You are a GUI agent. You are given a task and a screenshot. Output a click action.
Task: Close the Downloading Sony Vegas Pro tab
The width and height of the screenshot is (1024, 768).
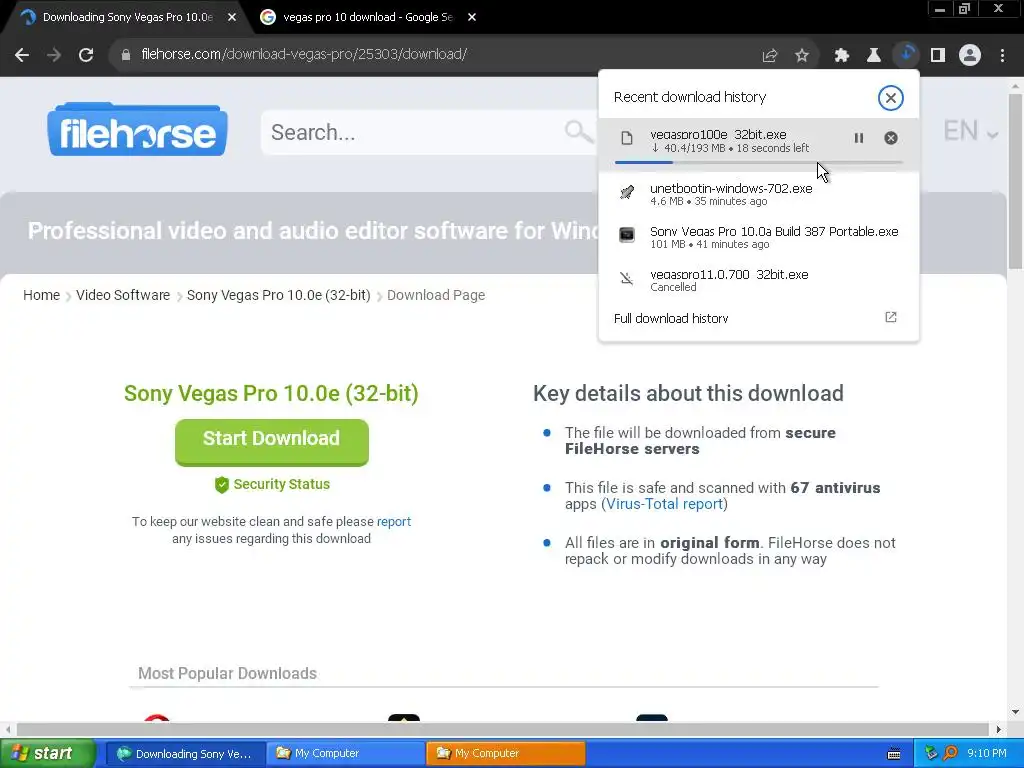click(232, 18)
